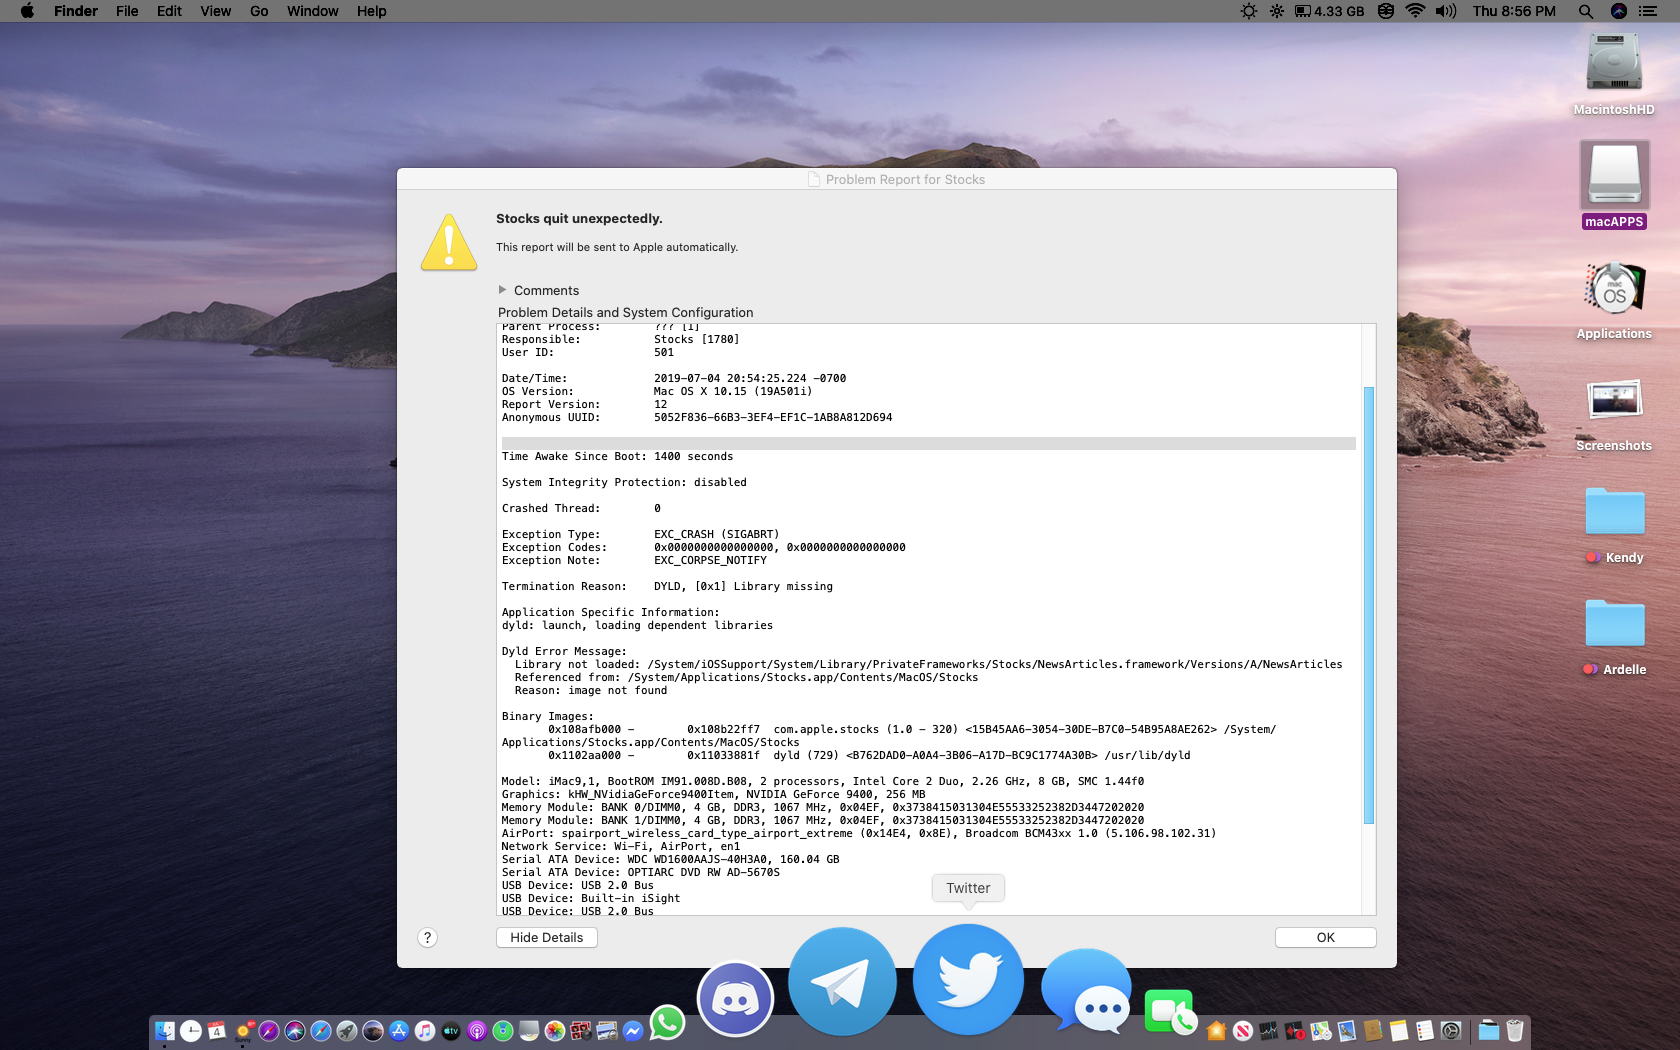The image size is (1680, 1050).
Task: Open Photo Booth from the Dock
Action: tap(581, 1030)
